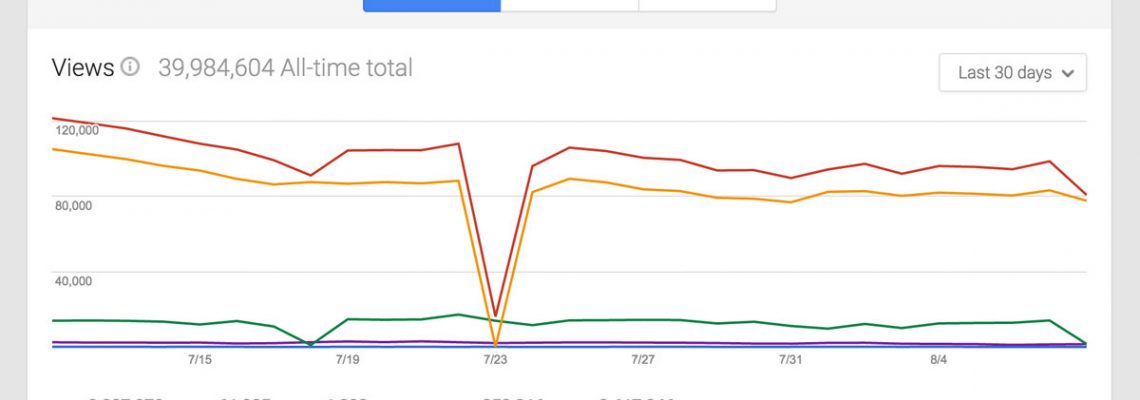Click the Views heading text
1140x400 pixels.
[x=83, y=68]
